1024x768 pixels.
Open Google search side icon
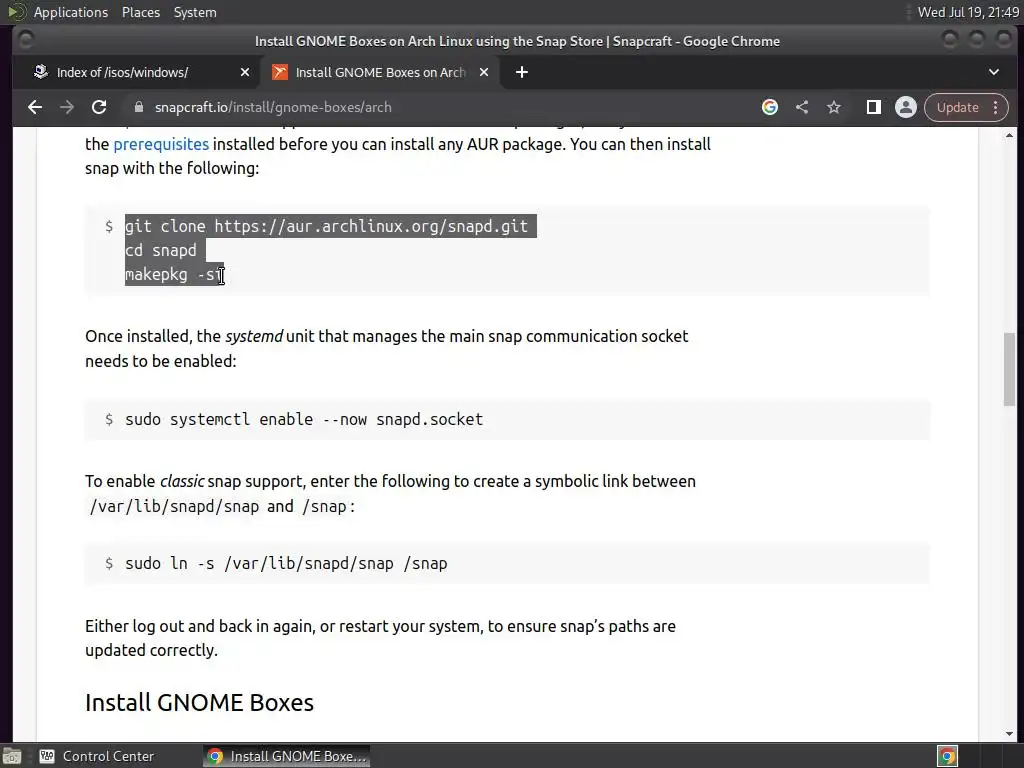pos(770,107)
